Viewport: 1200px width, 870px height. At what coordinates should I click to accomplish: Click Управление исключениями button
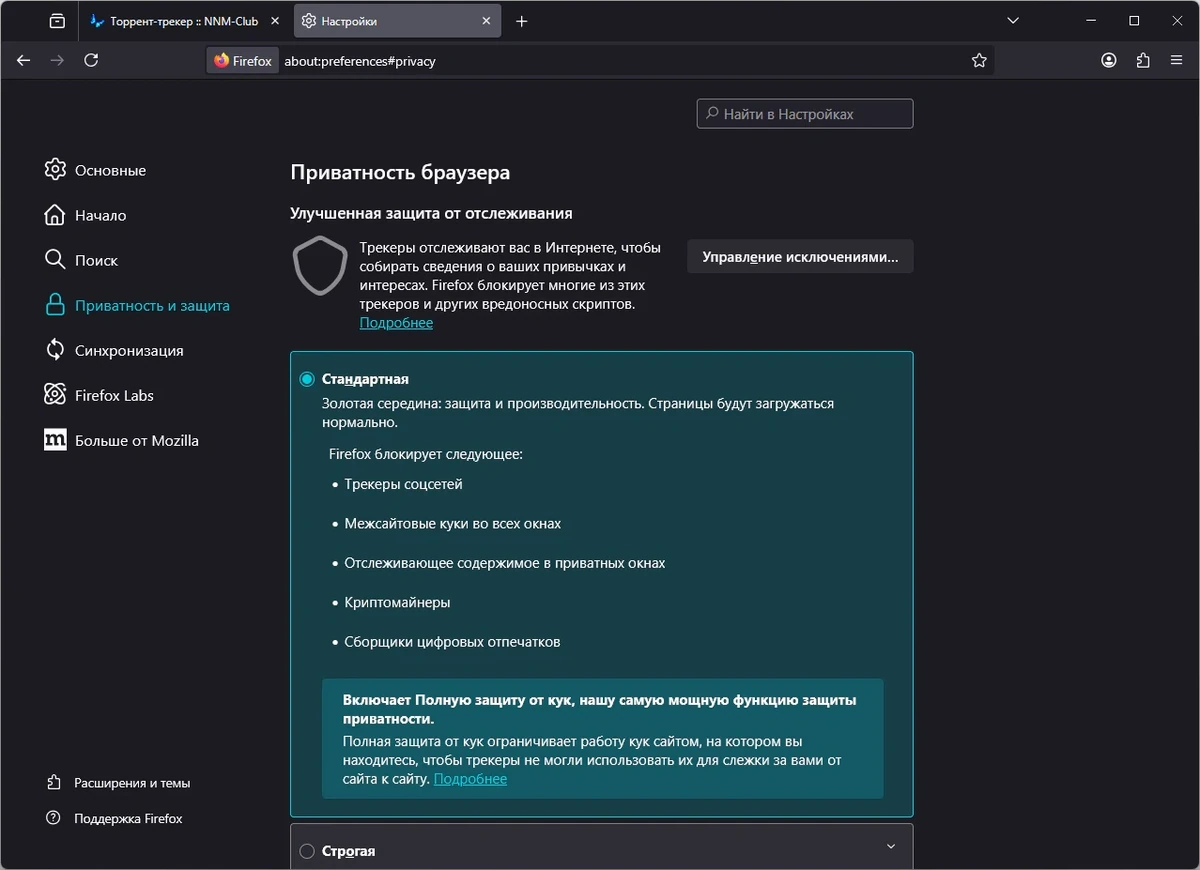800,257
